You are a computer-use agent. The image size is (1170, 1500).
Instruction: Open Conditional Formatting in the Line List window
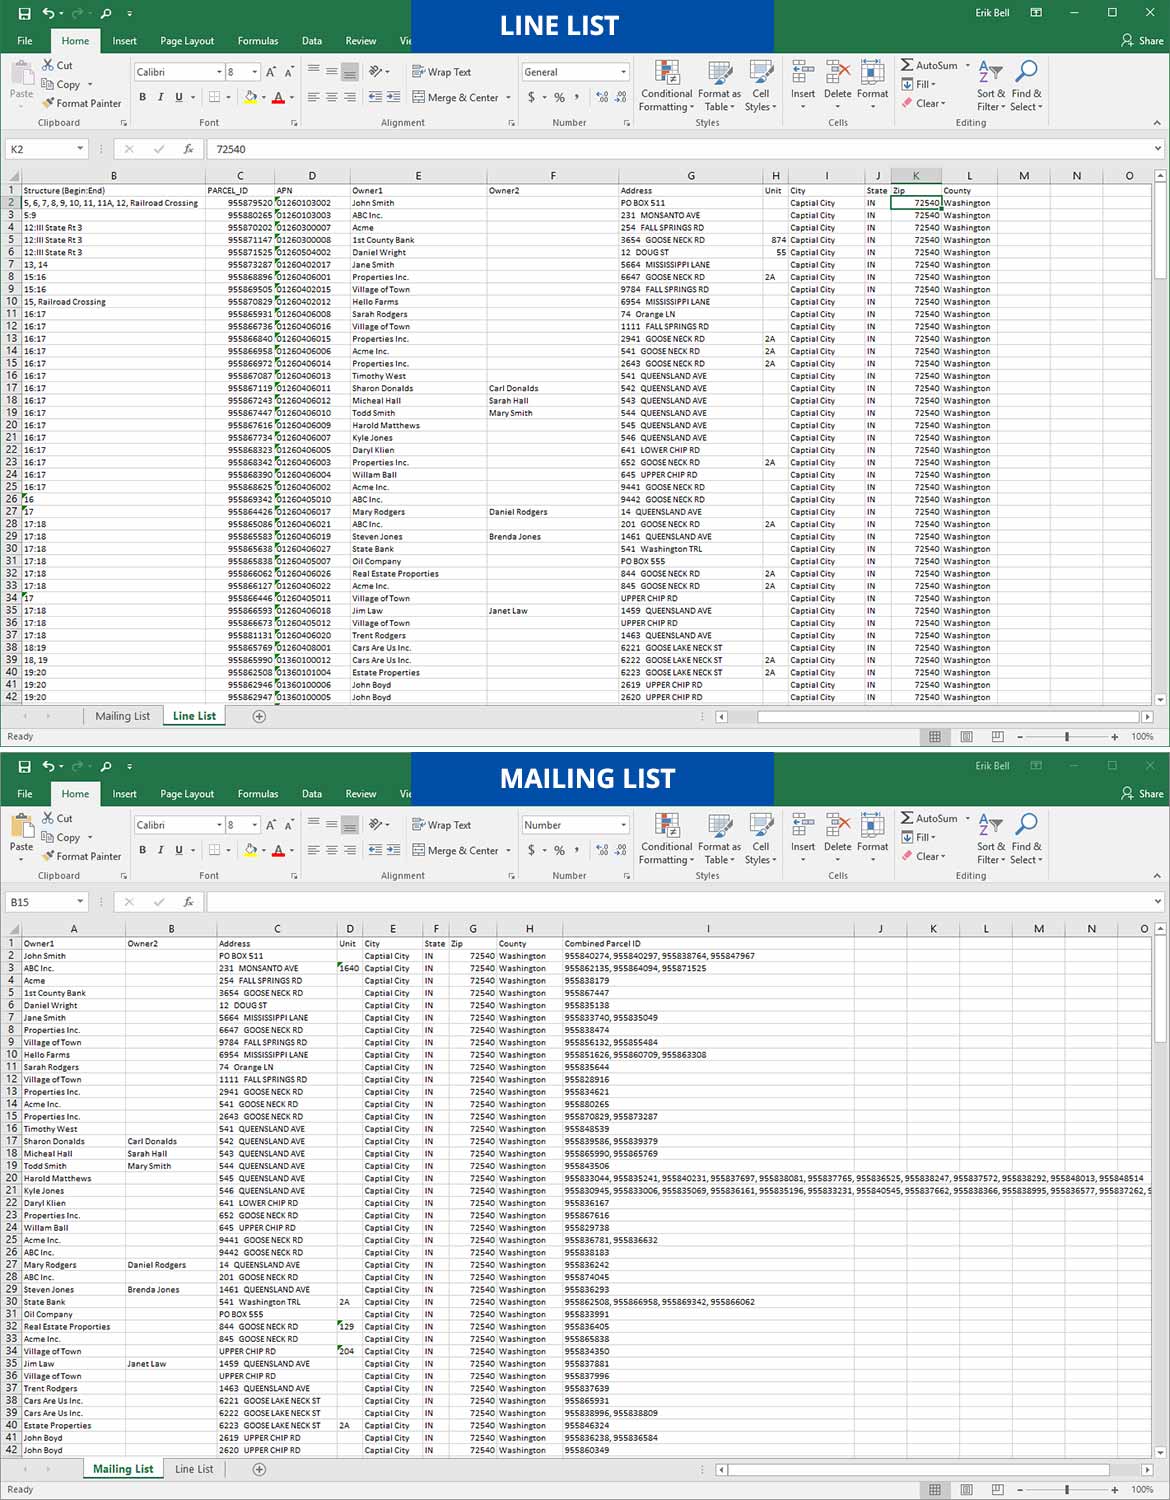[667, 86]
